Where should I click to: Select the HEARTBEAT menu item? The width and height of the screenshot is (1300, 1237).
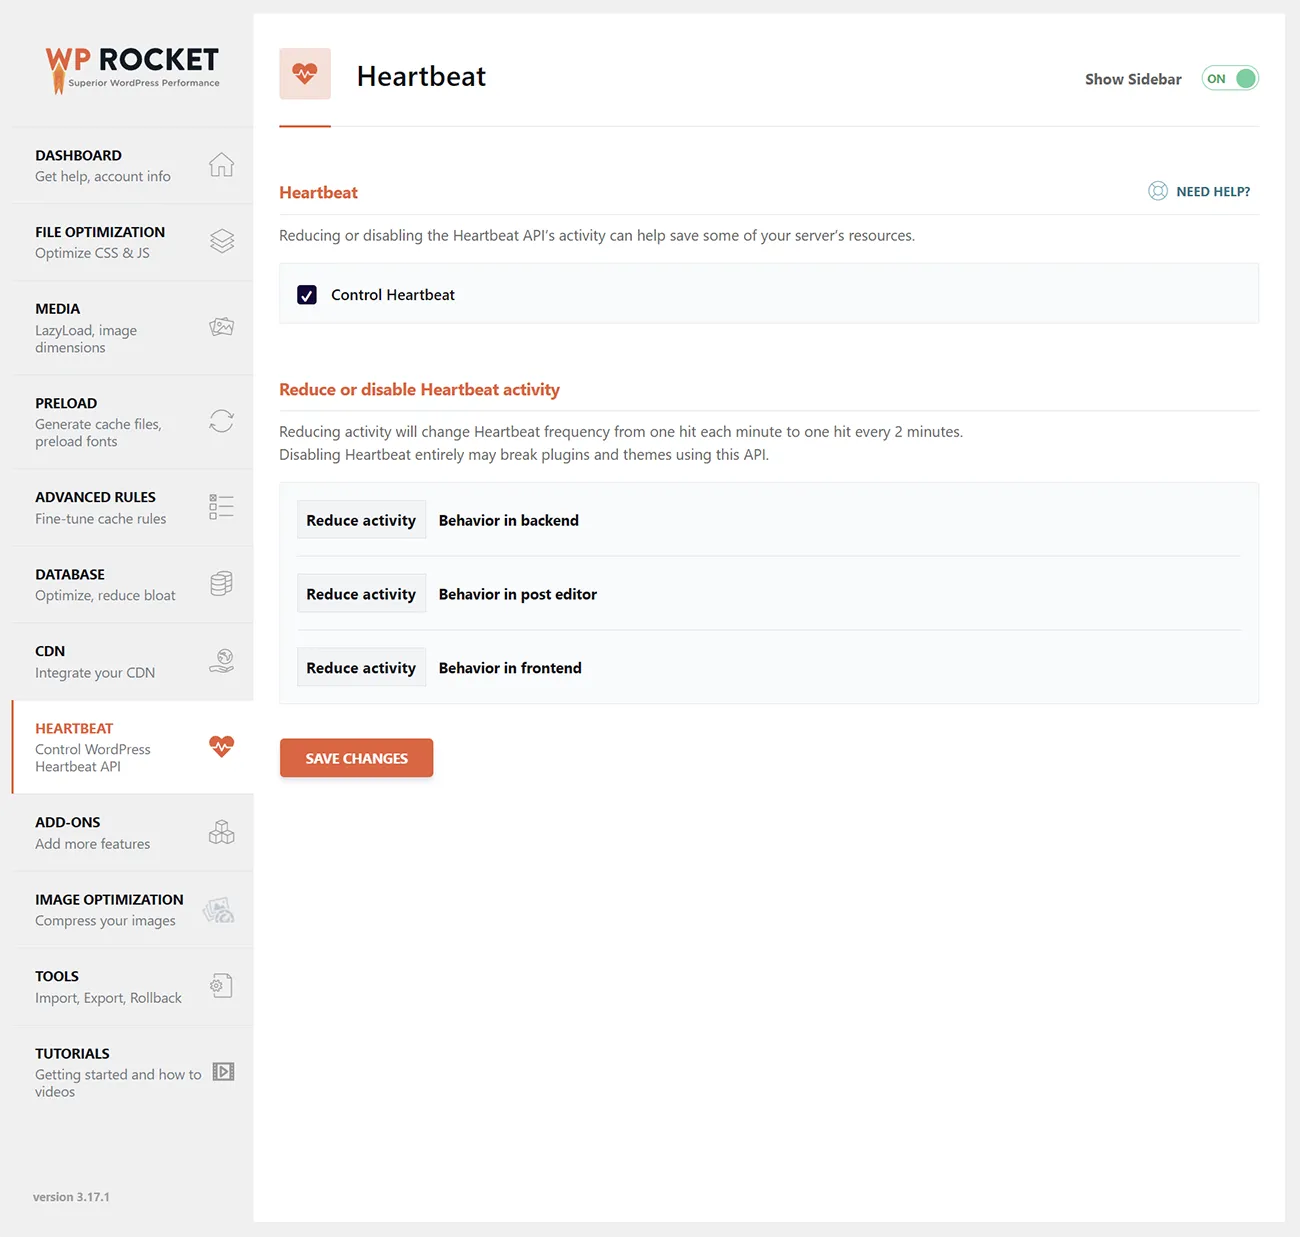[132, 747]
